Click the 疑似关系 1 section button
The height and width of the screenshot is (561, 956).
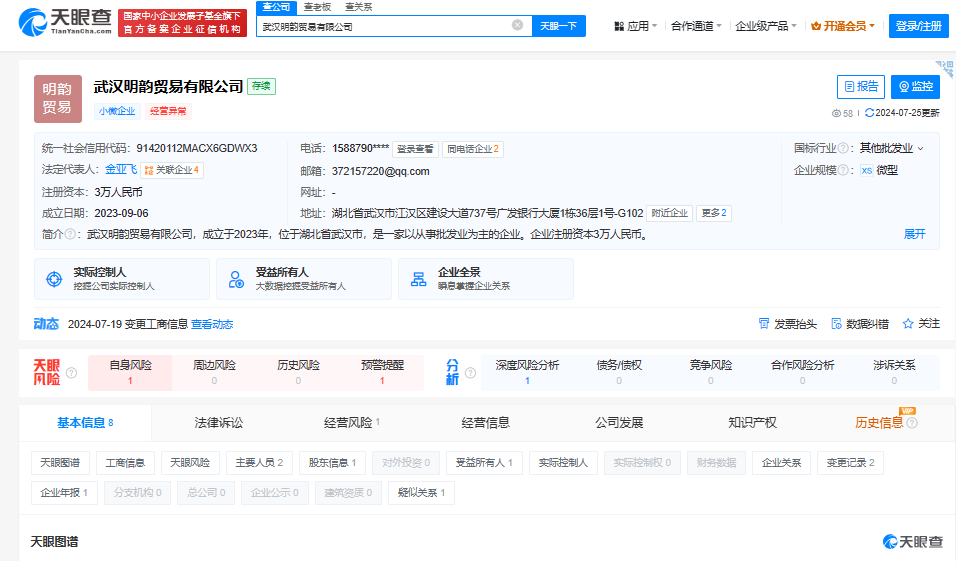pyautogui.click(x=421, y=493)
